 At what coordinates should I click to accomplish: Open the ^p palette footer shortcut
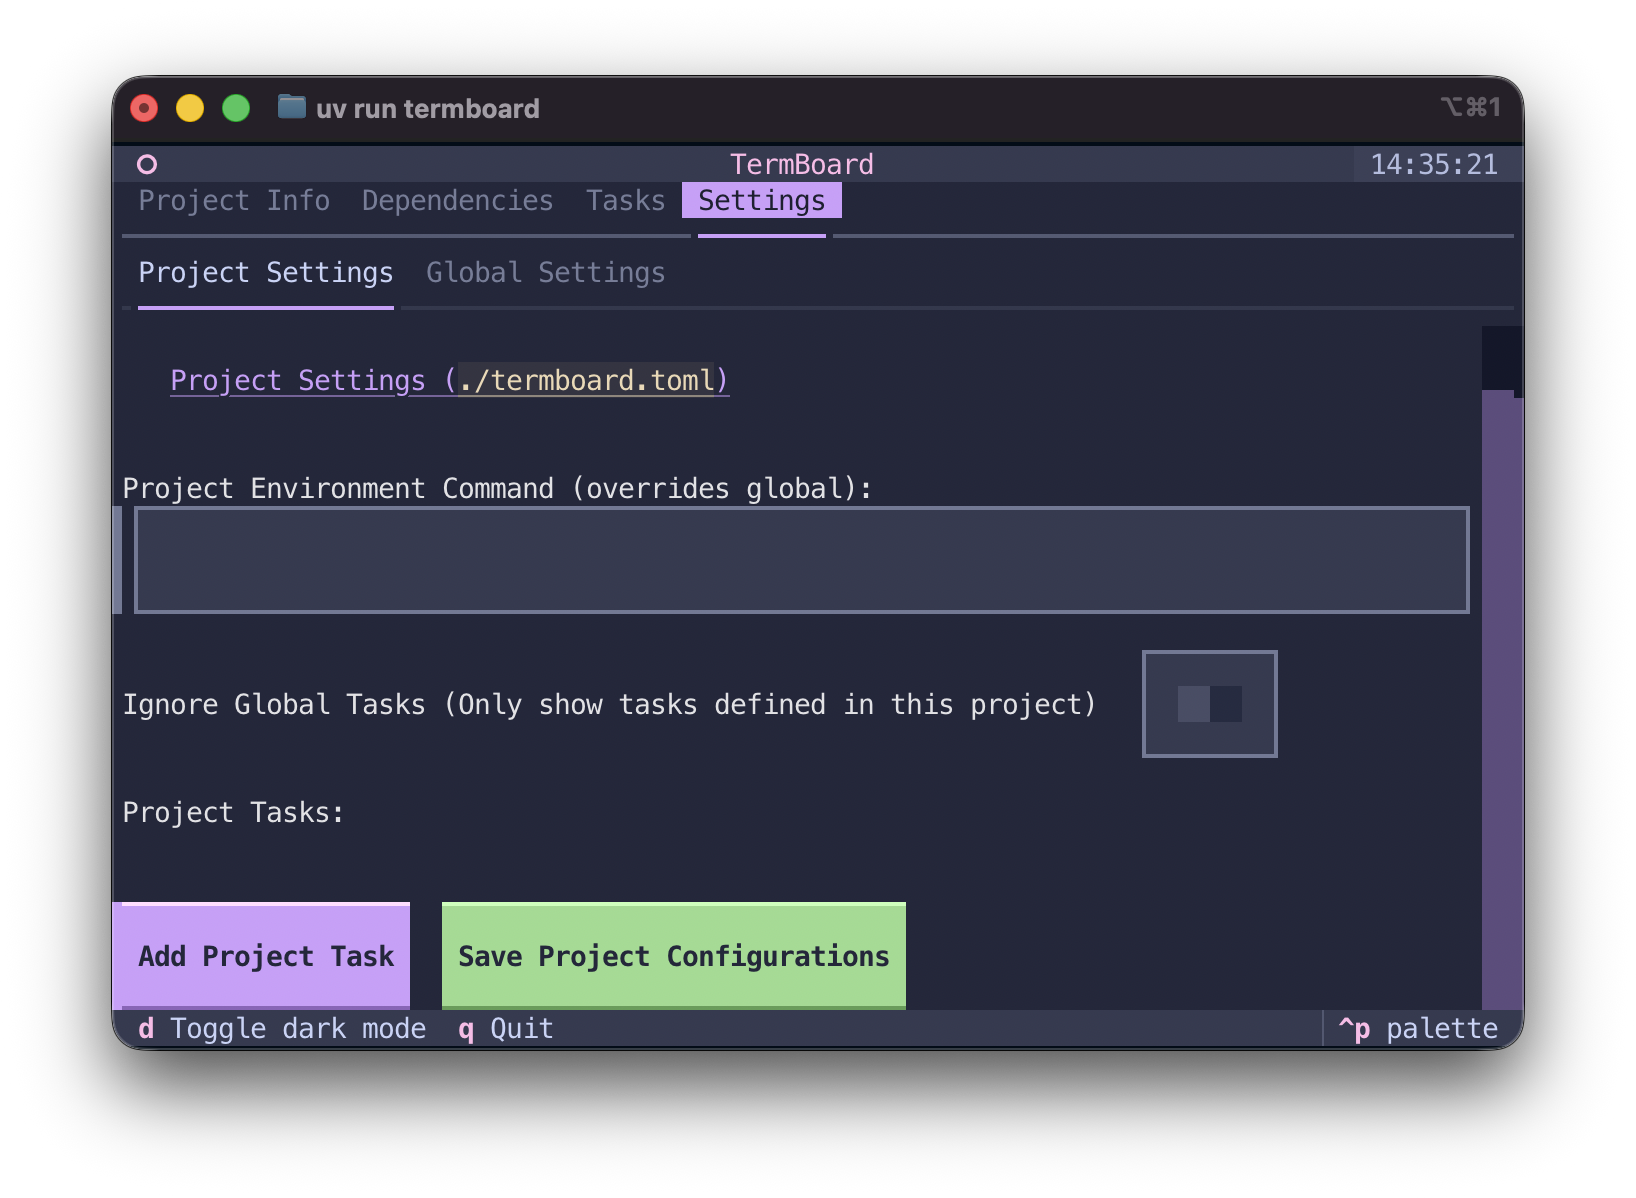(x=1418, y=1028)
